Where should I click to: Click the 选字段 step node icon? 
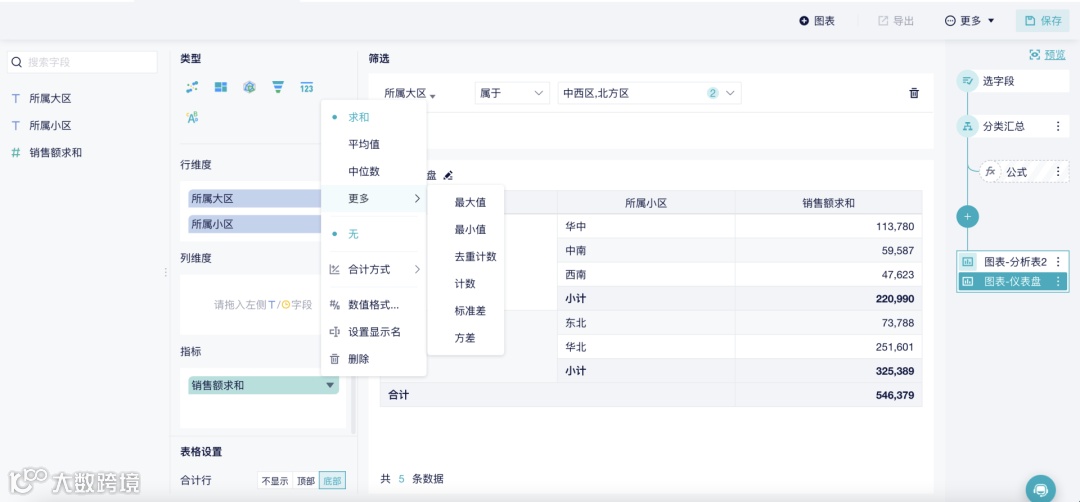pyautogui.click(x=967, y=81)
